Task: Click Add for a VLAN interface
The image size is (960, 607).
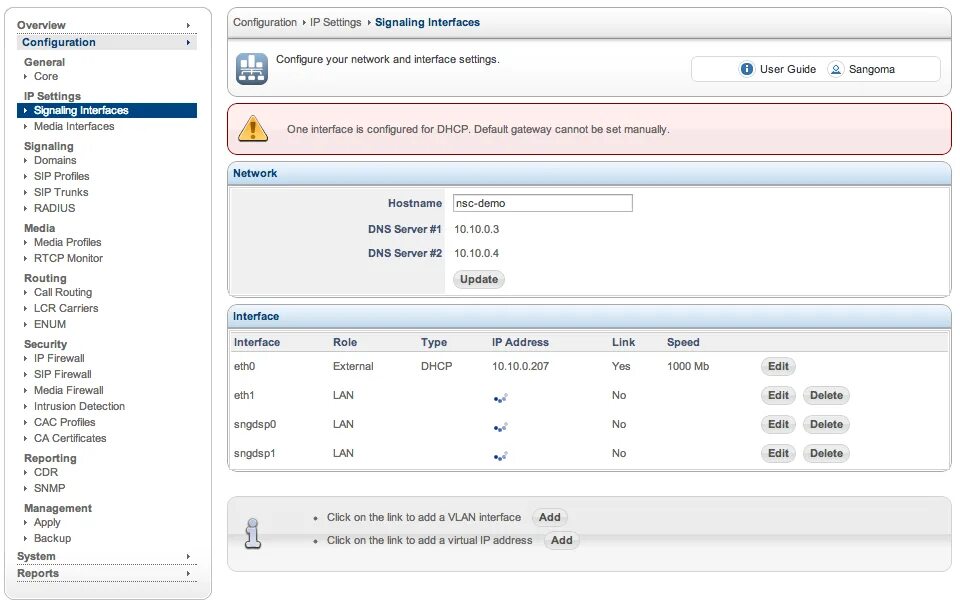Action: tap(549, 518)
